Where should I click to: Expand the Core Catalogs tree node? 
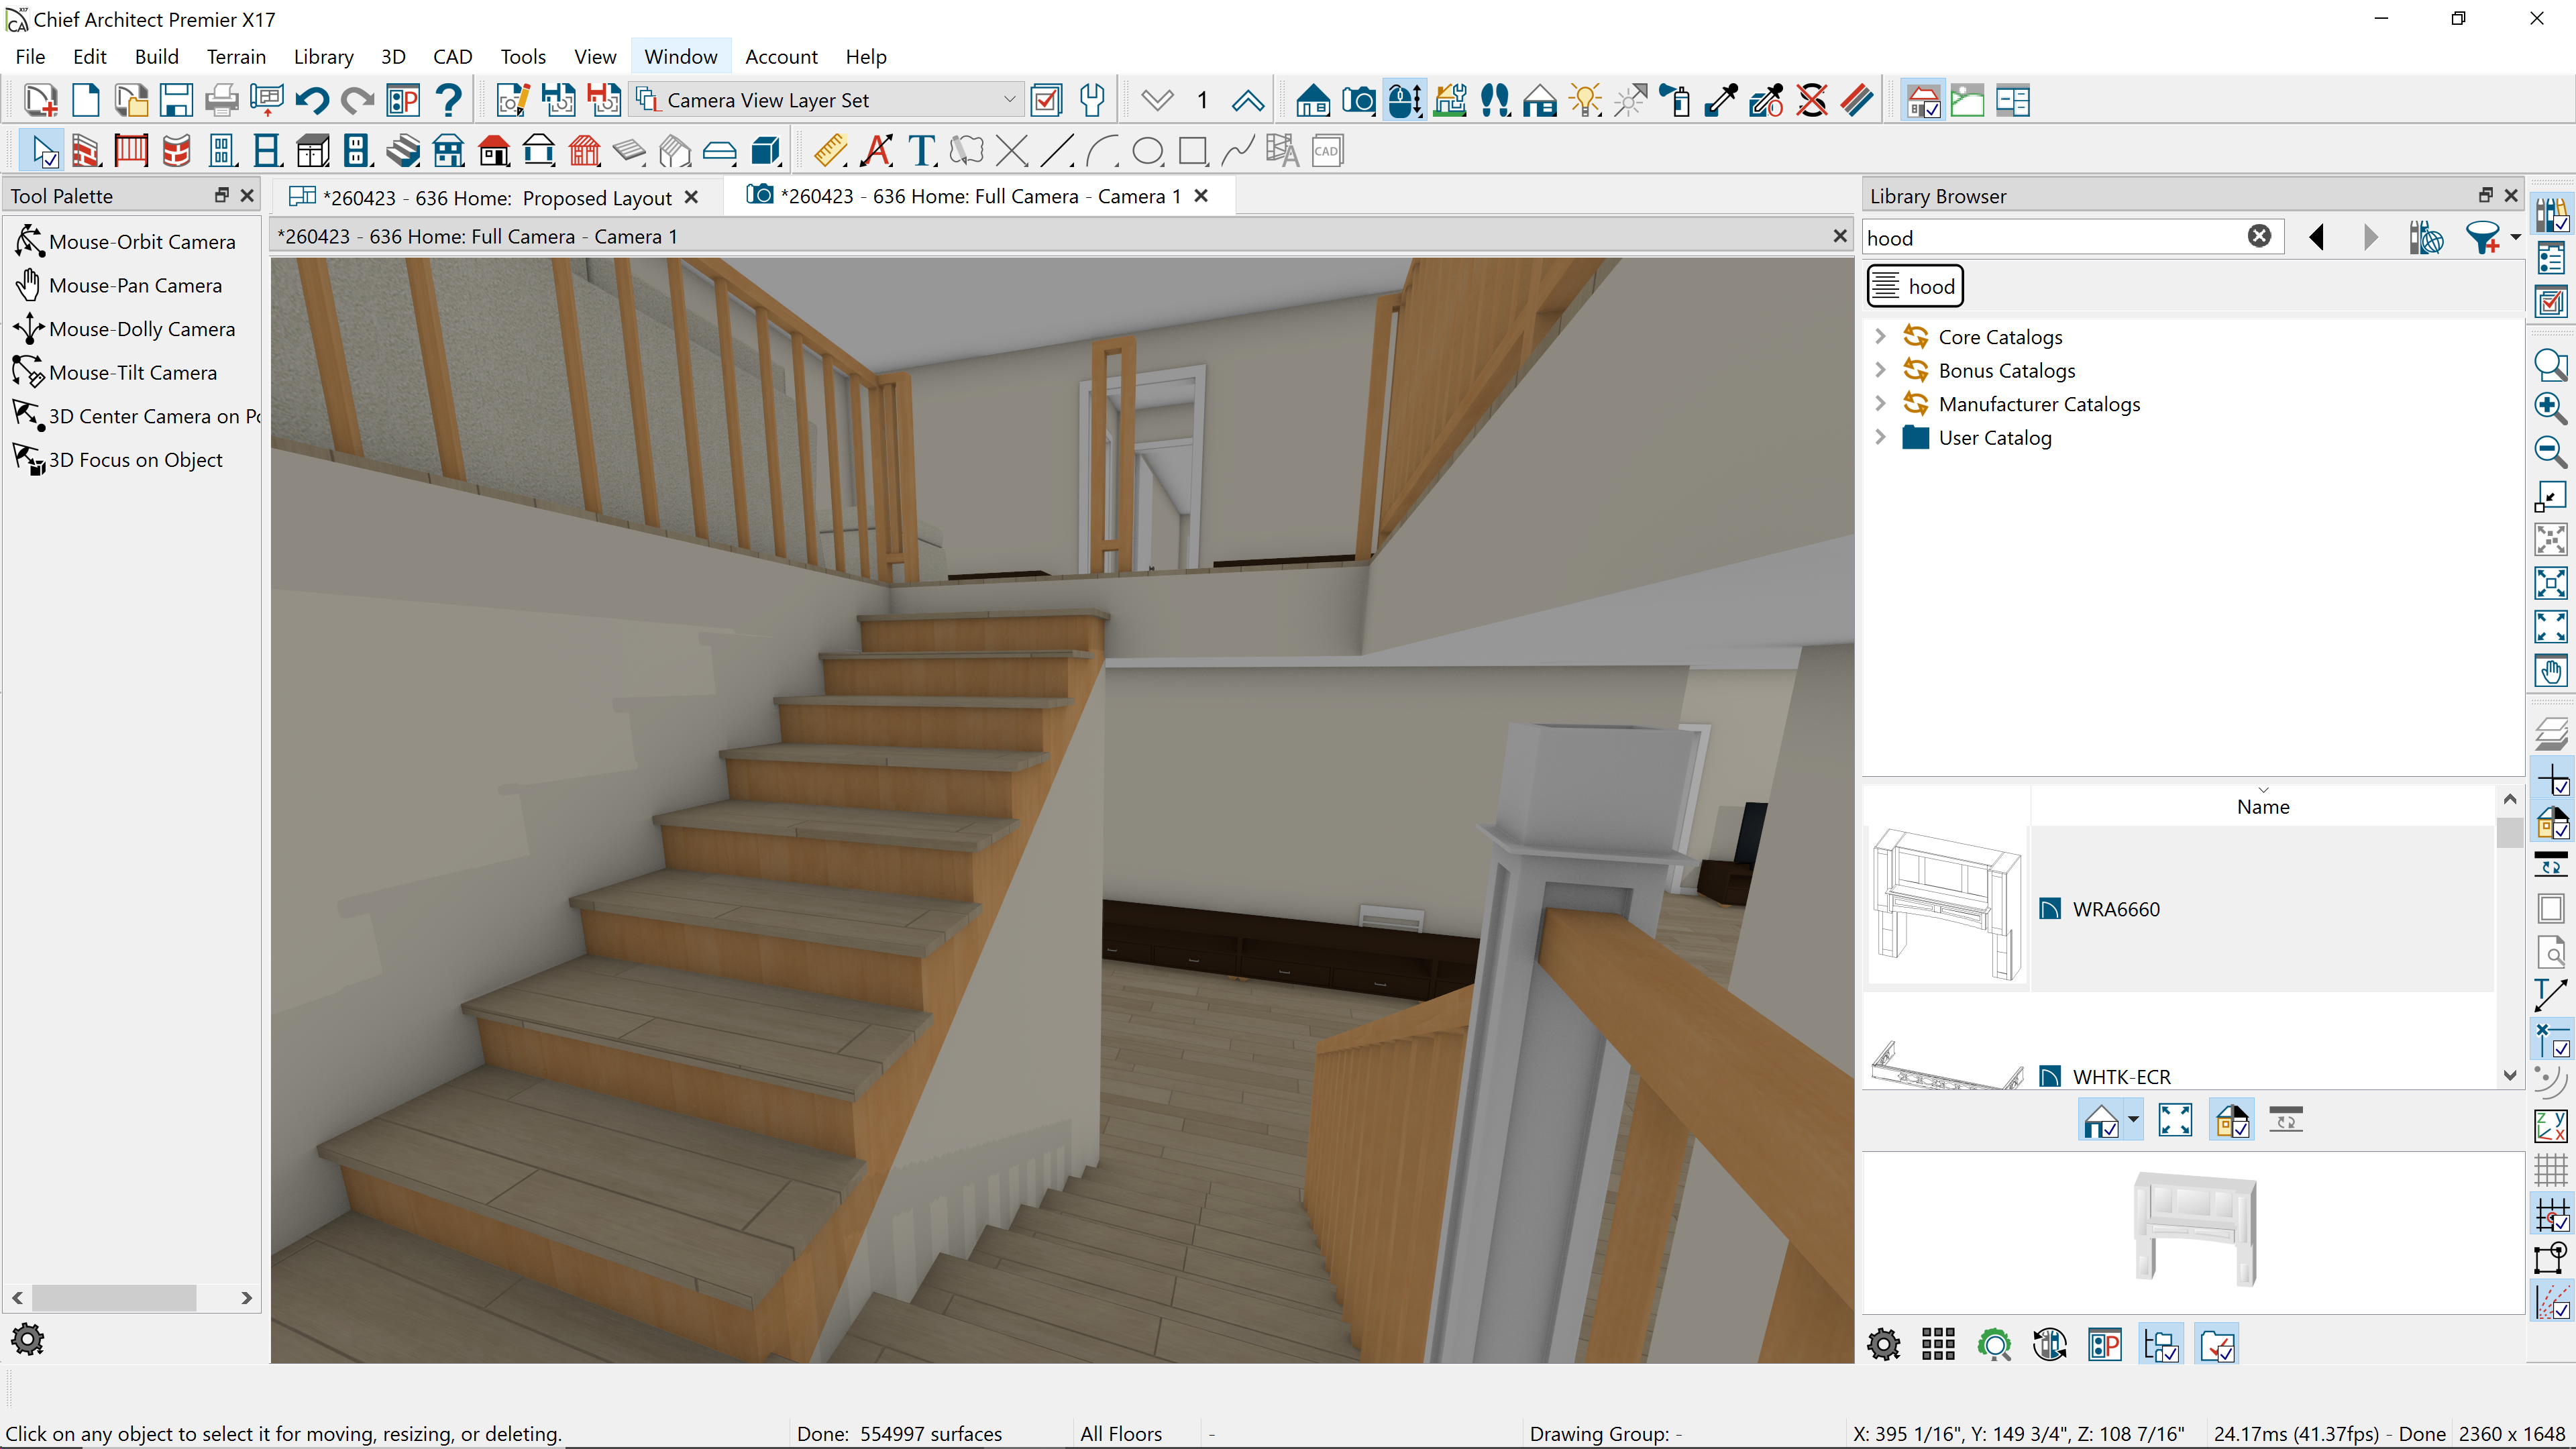[1880, 337]
